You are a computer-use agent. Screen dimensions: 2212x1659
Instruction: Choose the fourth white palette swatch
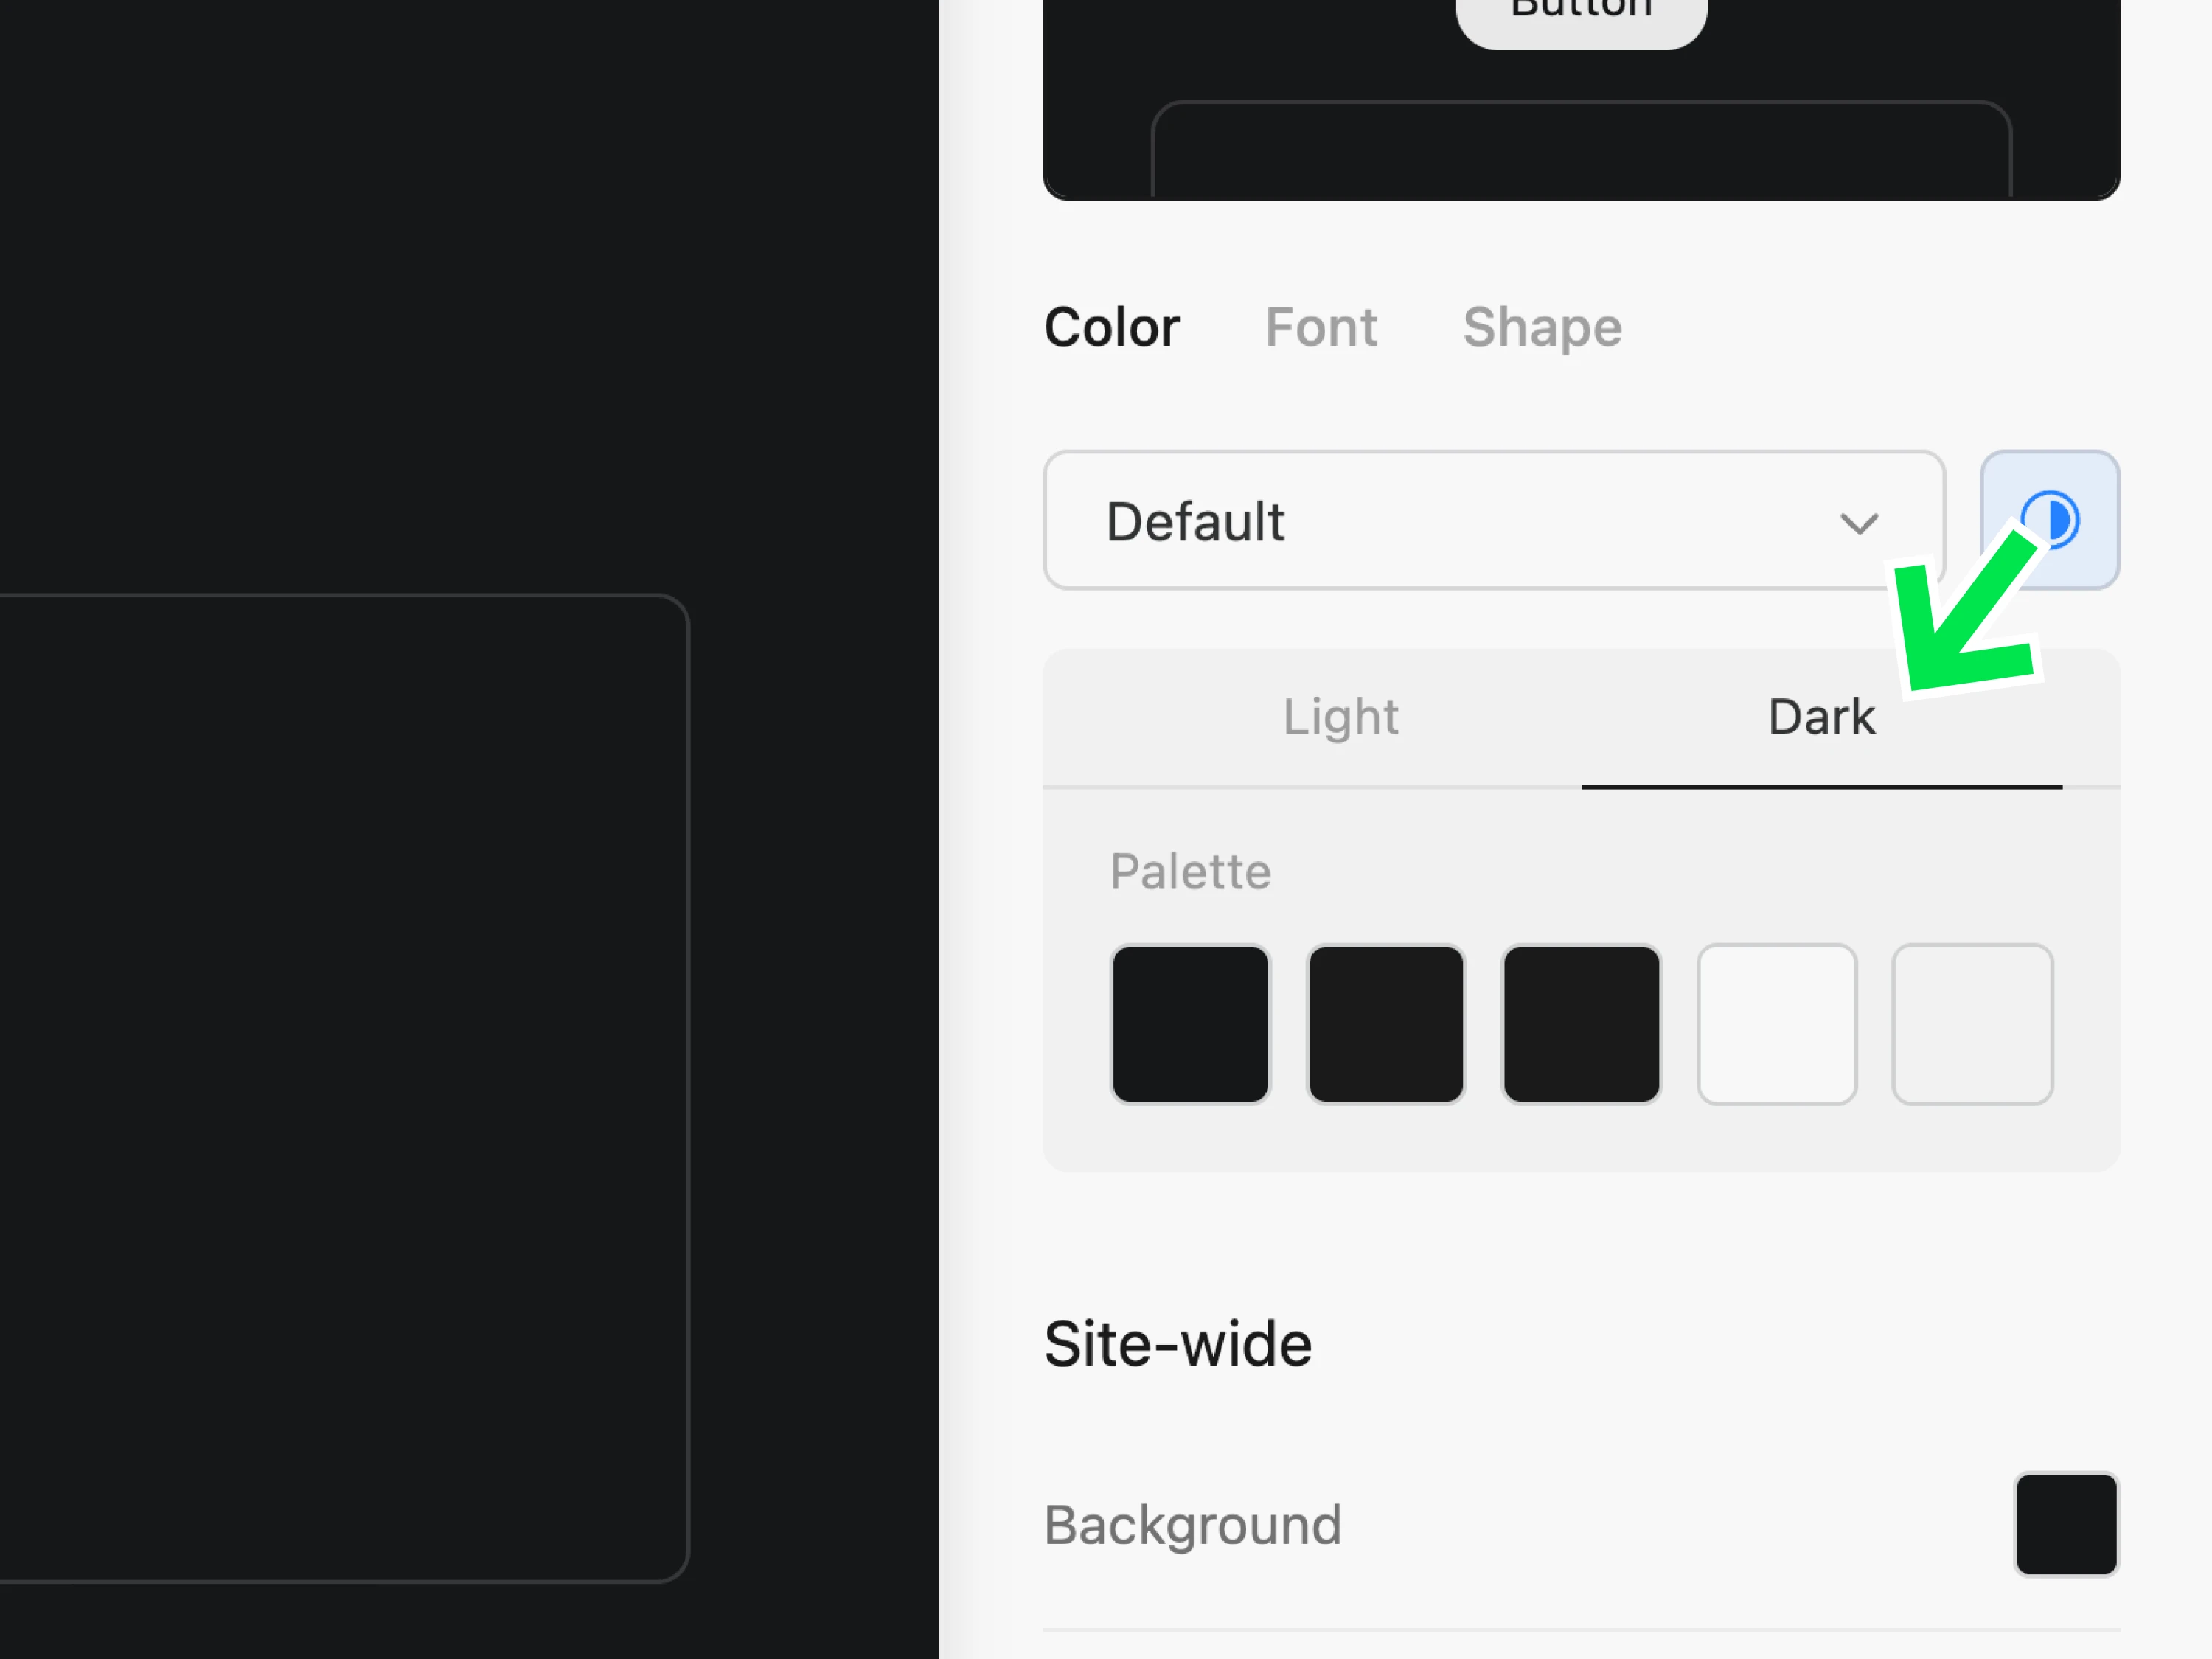tap(1776, 1023)
